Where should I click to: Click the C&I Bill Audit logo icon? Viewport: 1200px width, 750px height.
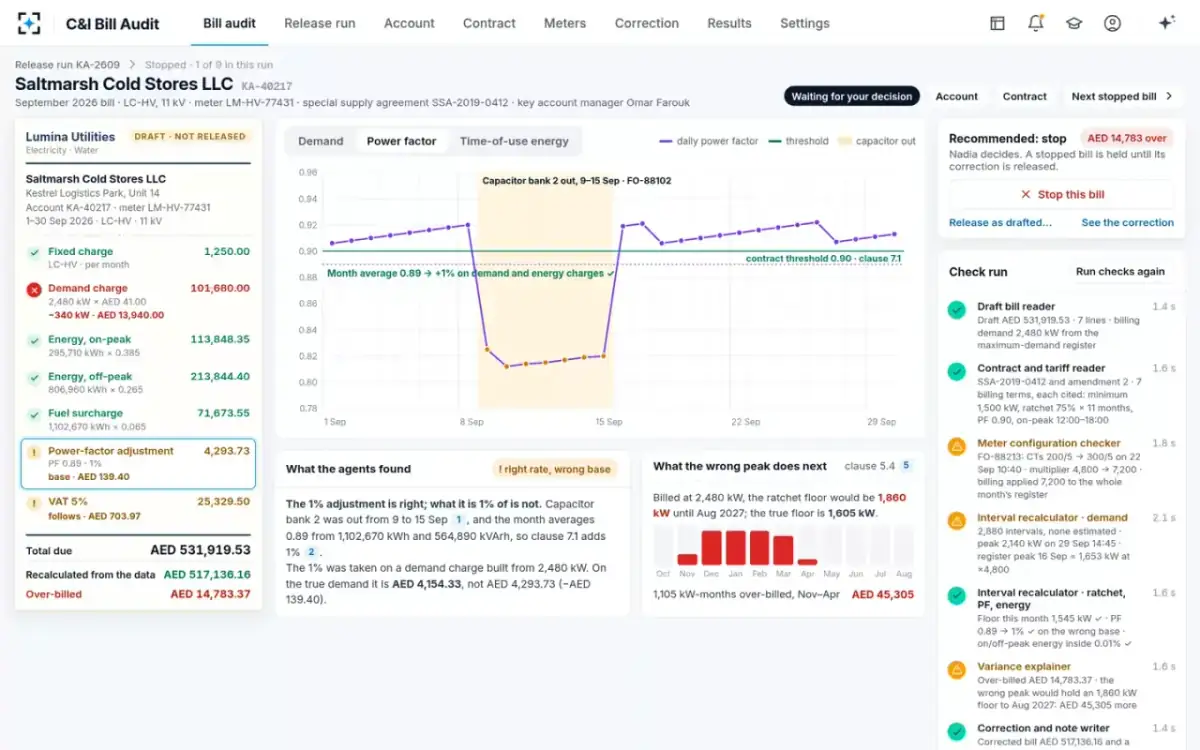[30, 23]
